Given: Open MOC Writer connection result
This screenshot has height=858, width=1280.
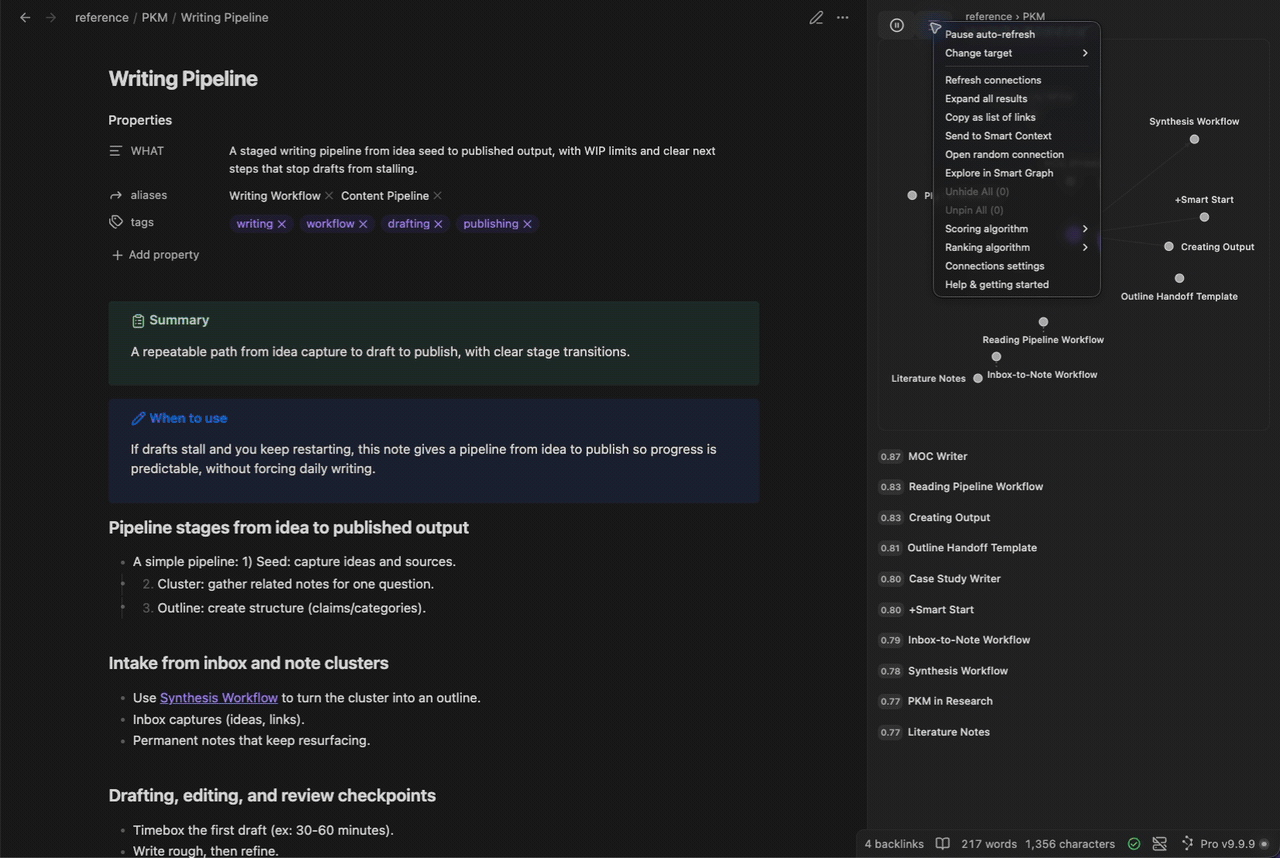Looking at the screenshot, I should click(937, 456).
